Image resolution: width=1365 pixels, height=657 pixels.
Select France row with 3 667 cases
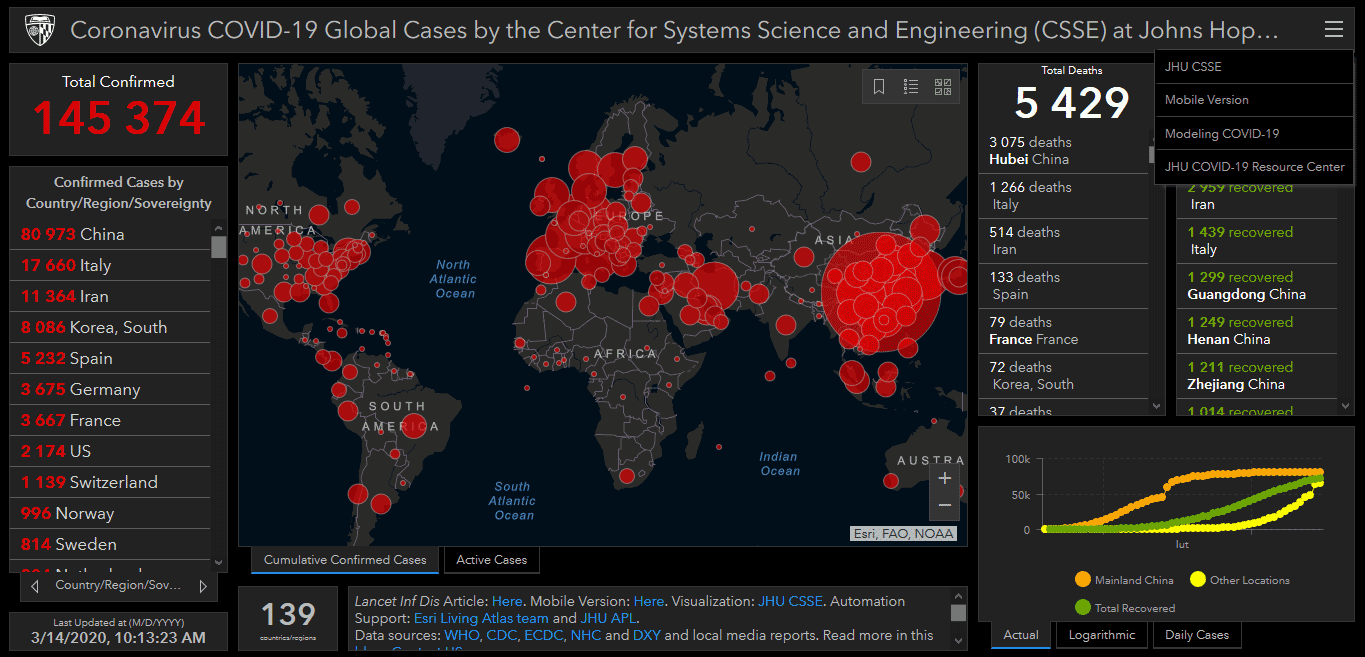pos(111,420)
